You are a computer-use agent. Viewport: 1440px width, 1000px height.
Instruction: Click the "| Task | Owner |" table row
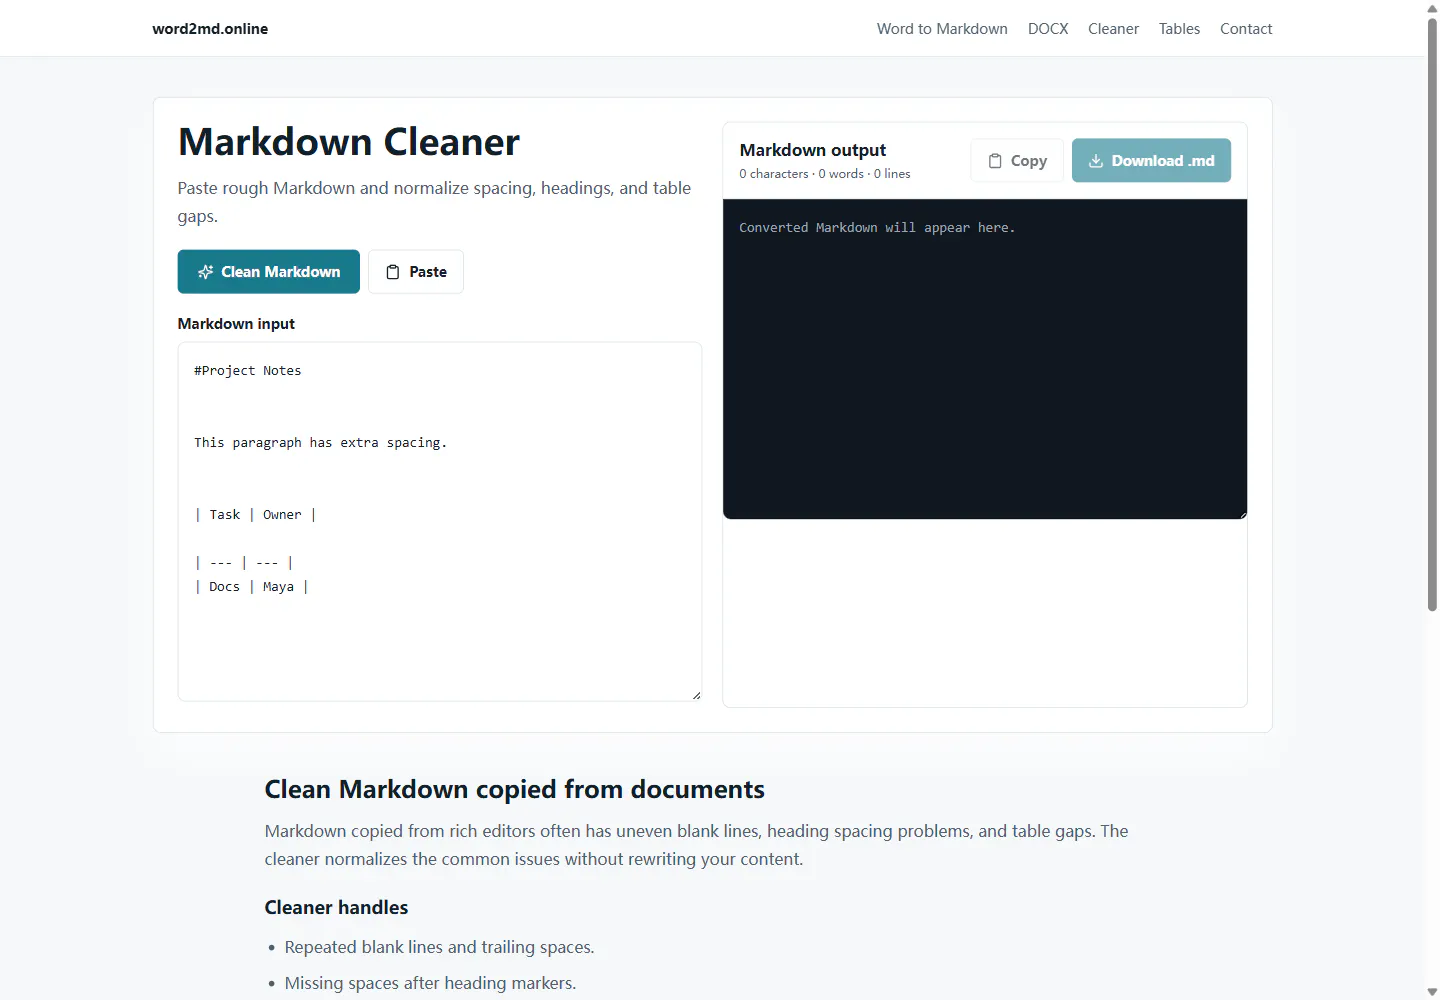coord(256,515)
